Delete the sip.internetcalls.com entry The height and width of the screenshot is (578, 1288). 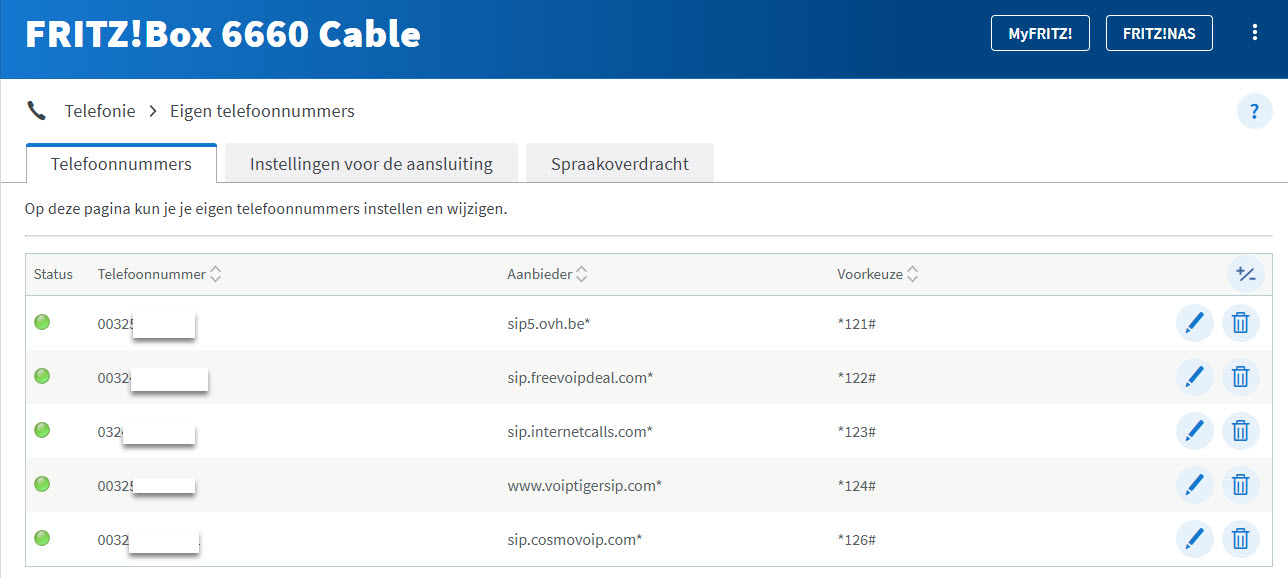click(1240, 431)
